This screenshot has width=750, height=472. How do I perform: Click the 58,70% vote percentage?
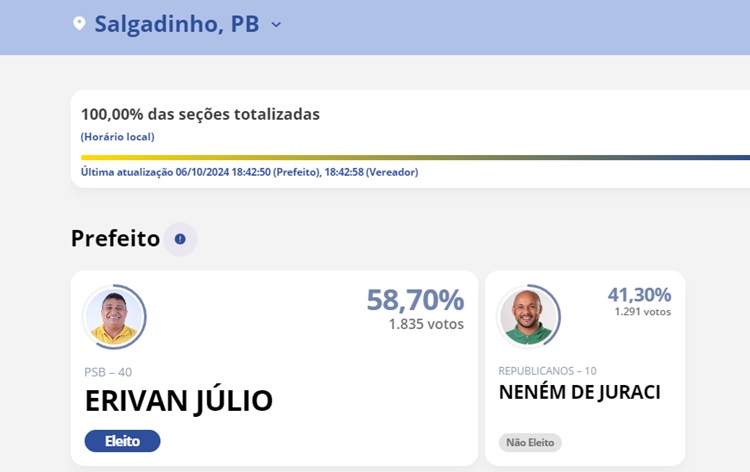coord(415,300)
